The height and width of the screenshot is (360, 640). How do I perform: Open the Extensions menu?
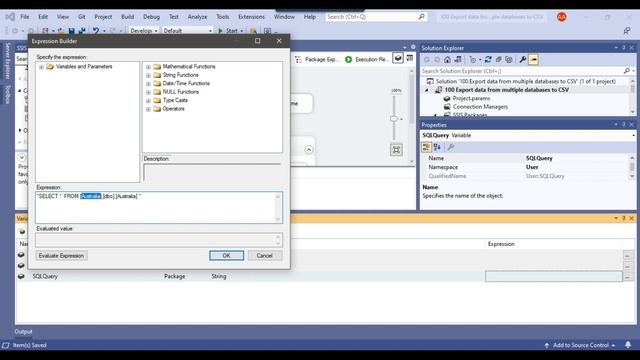[251, 17]
